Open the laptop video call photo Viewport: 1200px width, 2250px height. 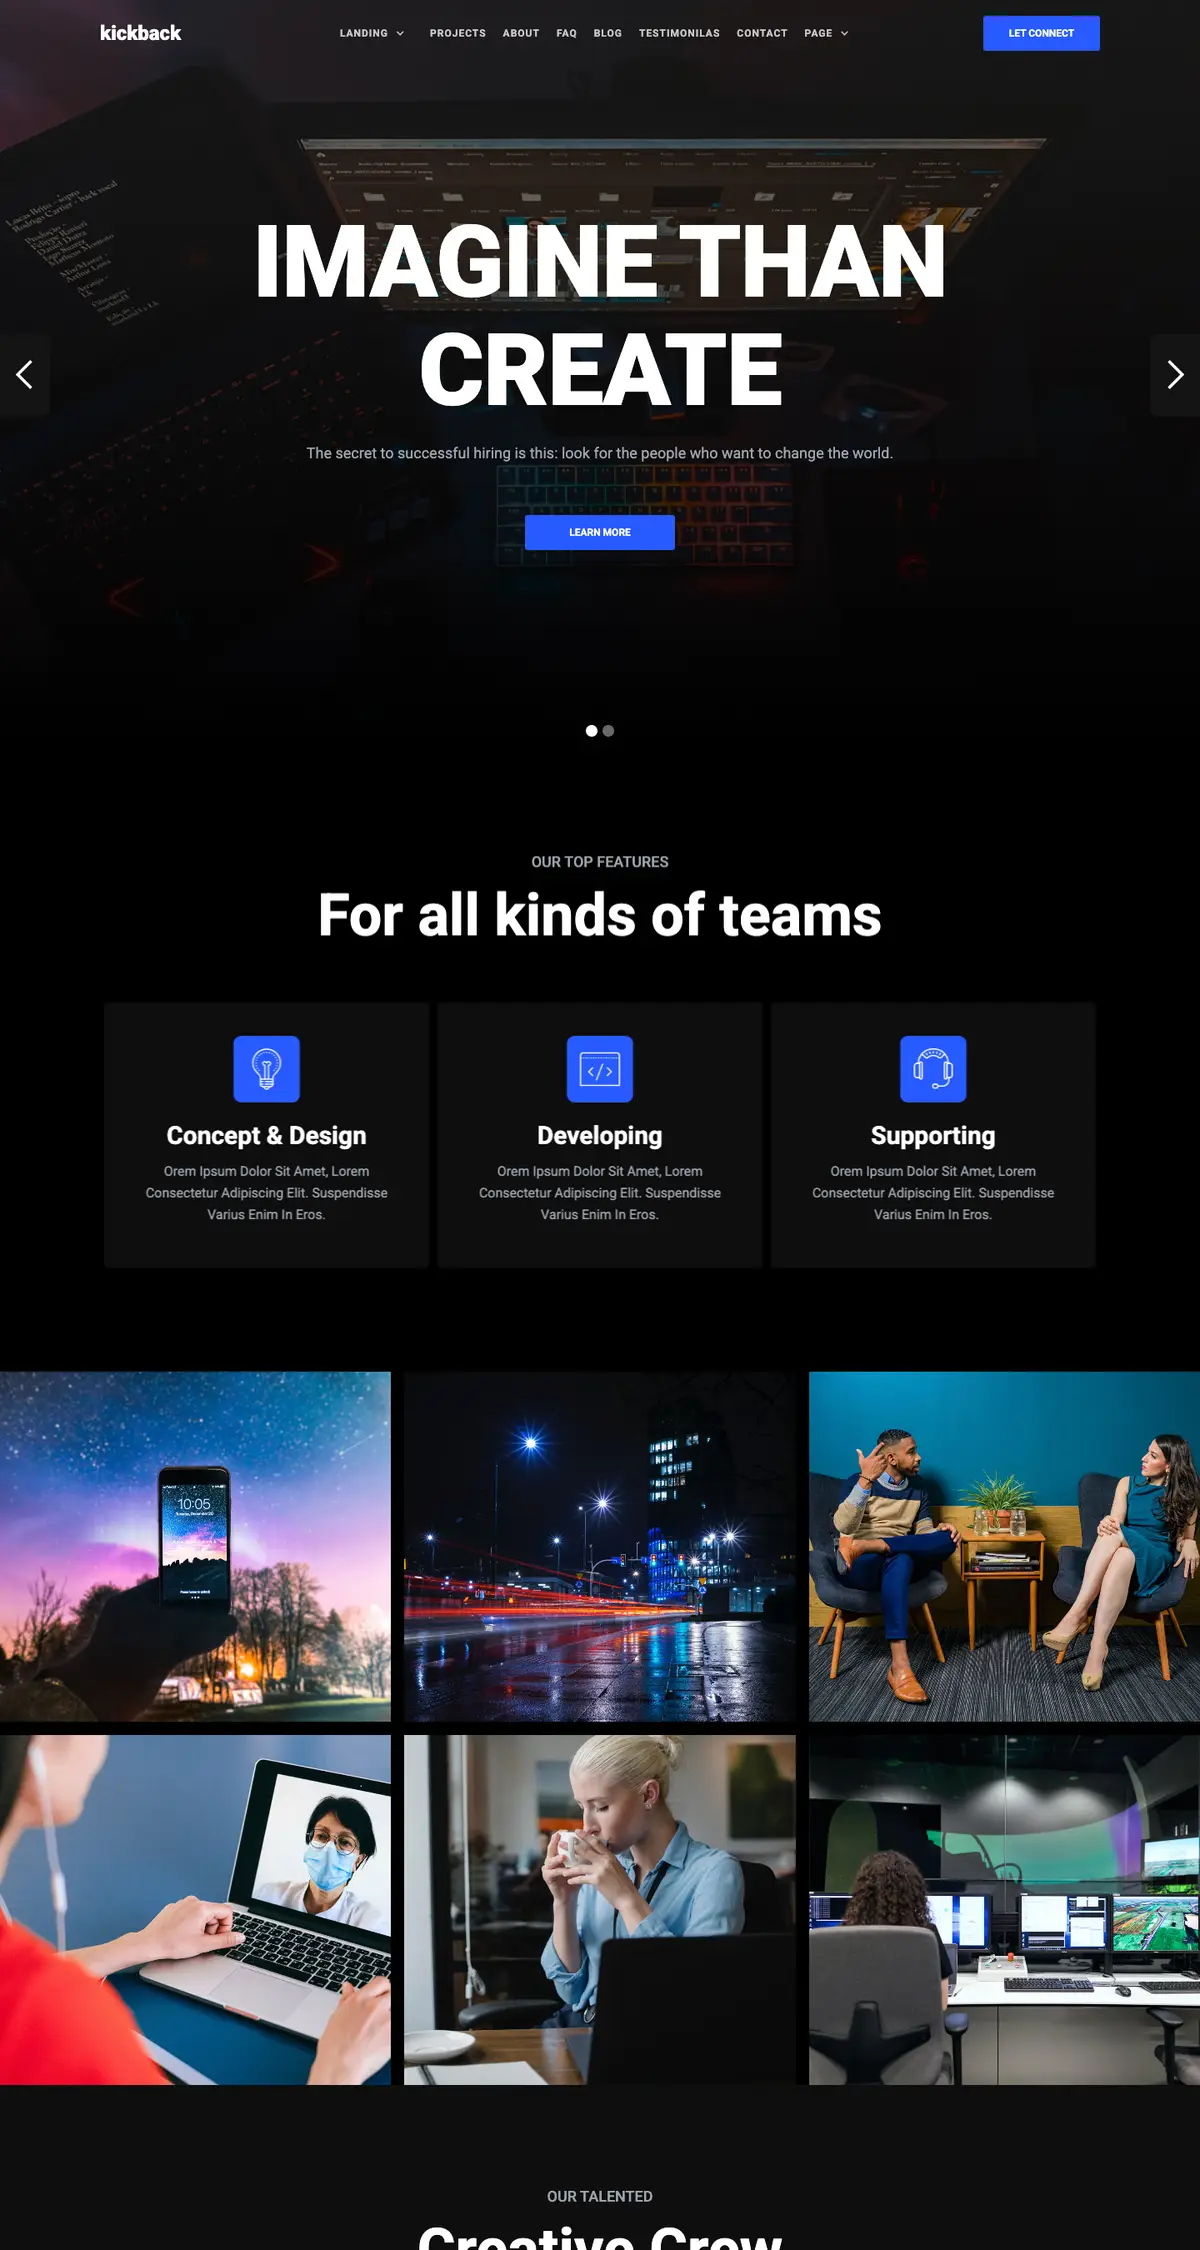tap(195, 1910)
